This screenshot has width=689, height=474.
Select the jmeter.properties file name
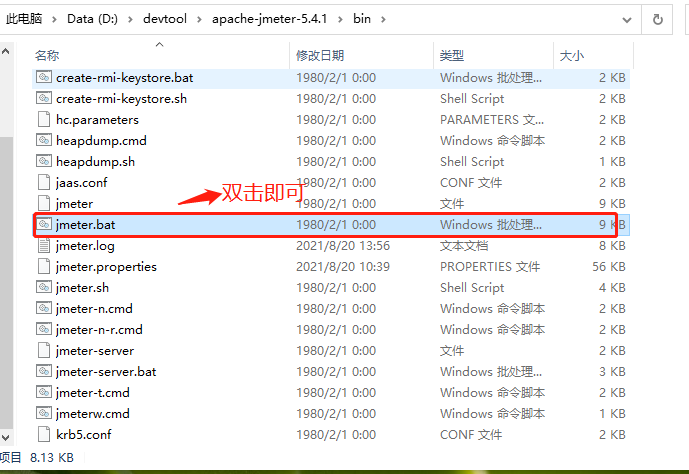tap(106, 267)
